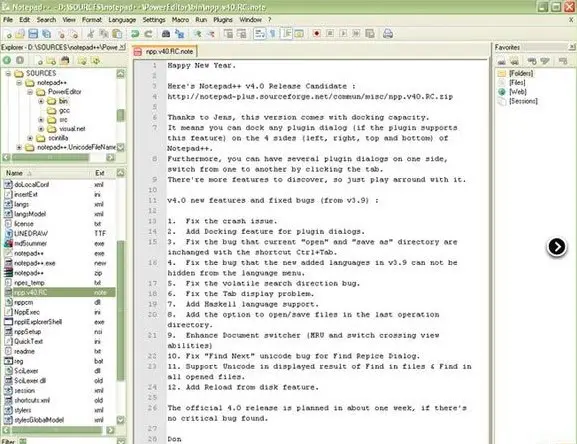
Task: Click the Zoom In toolbar icon
Action: click(x=198, y=34)
